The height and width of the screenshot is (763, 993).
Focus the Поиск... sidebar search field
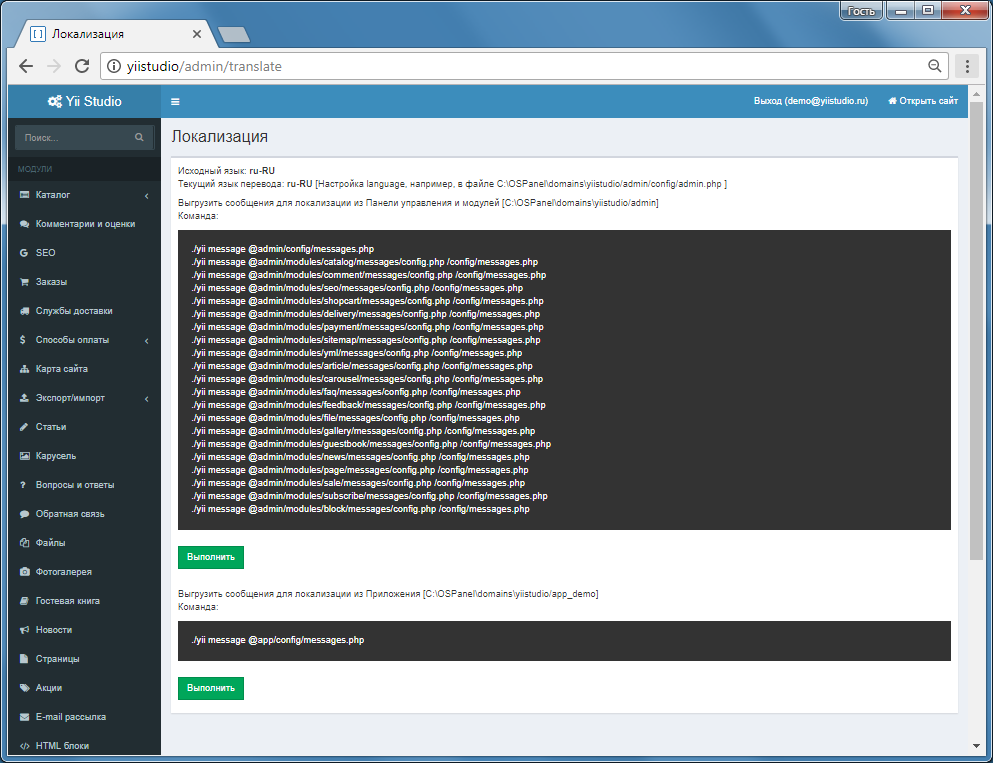77,137
